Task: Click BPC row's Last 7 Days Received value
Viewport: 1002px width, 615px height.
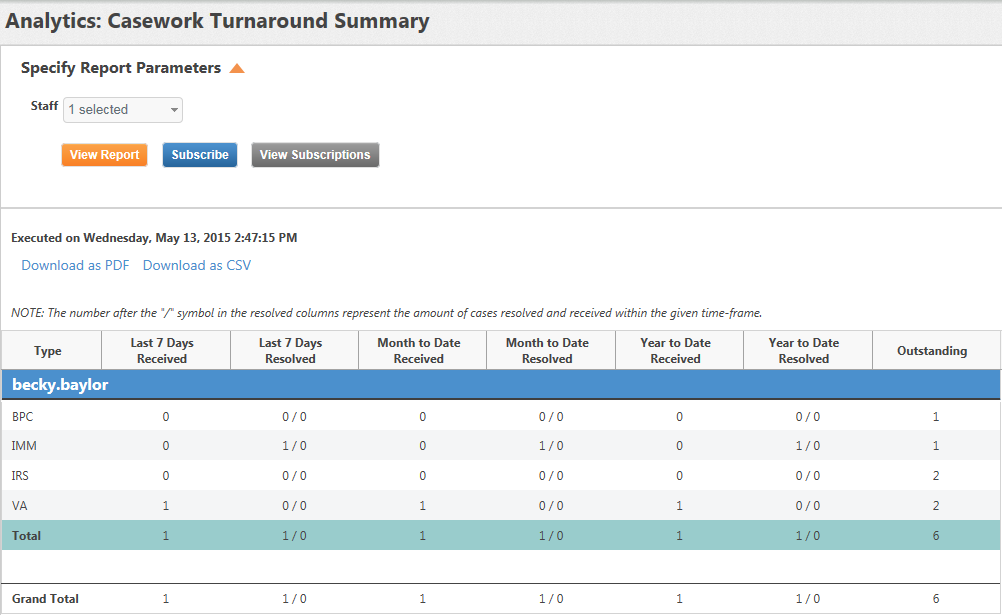Action: 166,417
